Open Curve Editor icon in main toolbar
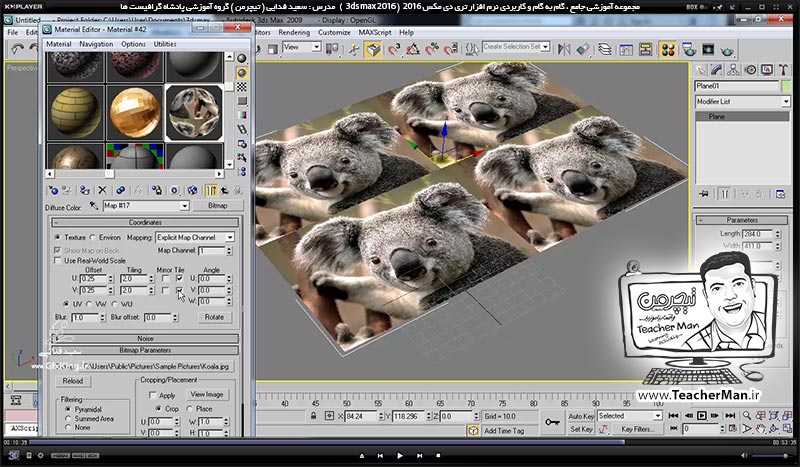The width and height of the screenshot is (800, 467). (x=626, y=50)
